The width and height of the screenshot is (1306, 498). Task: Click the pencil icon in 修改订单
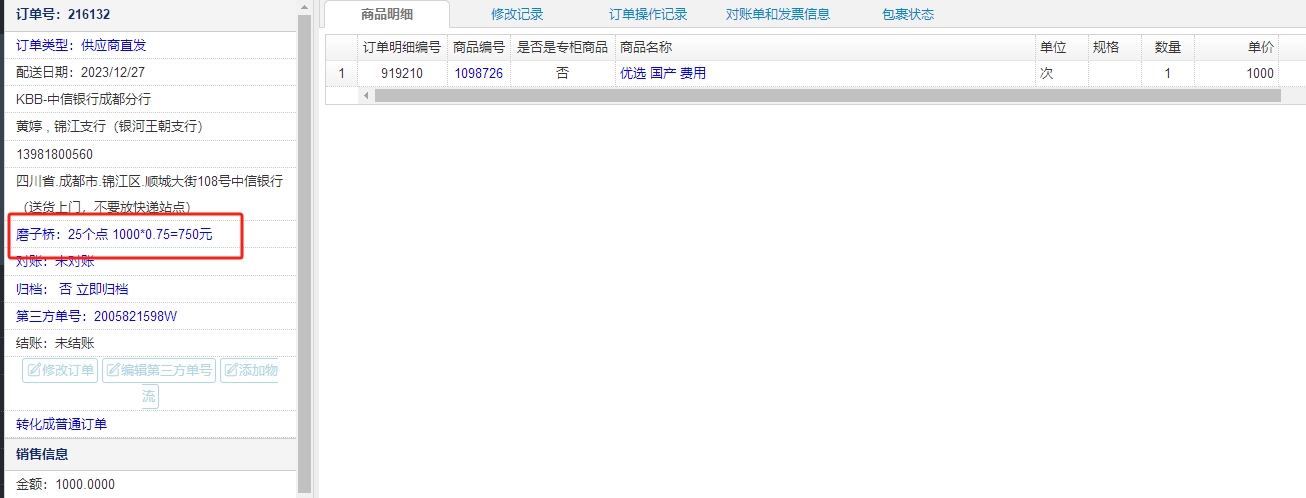coord(34,370)
